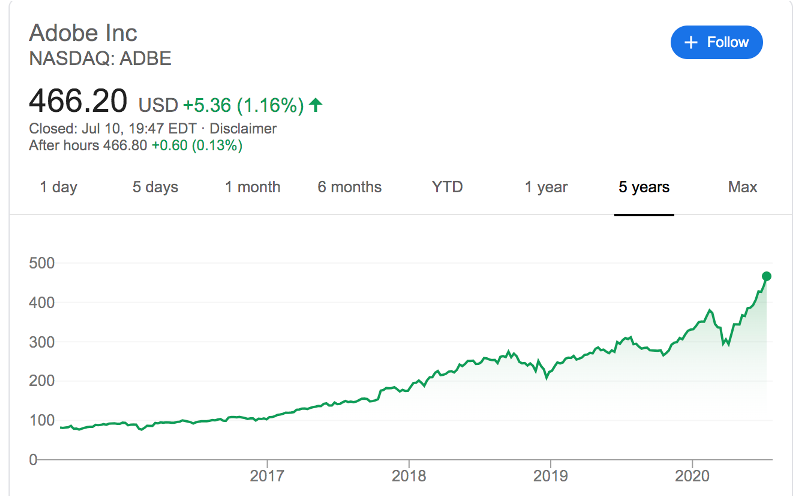
Task: Click the +0.60 (0.13%) after-hours change
Action: pyautogui.click(x=197, y=145)
